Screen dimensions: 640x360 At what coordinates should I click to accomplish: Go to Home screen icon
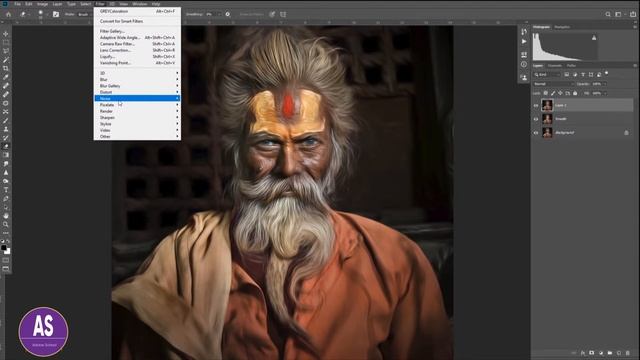[x=9, y=14]
